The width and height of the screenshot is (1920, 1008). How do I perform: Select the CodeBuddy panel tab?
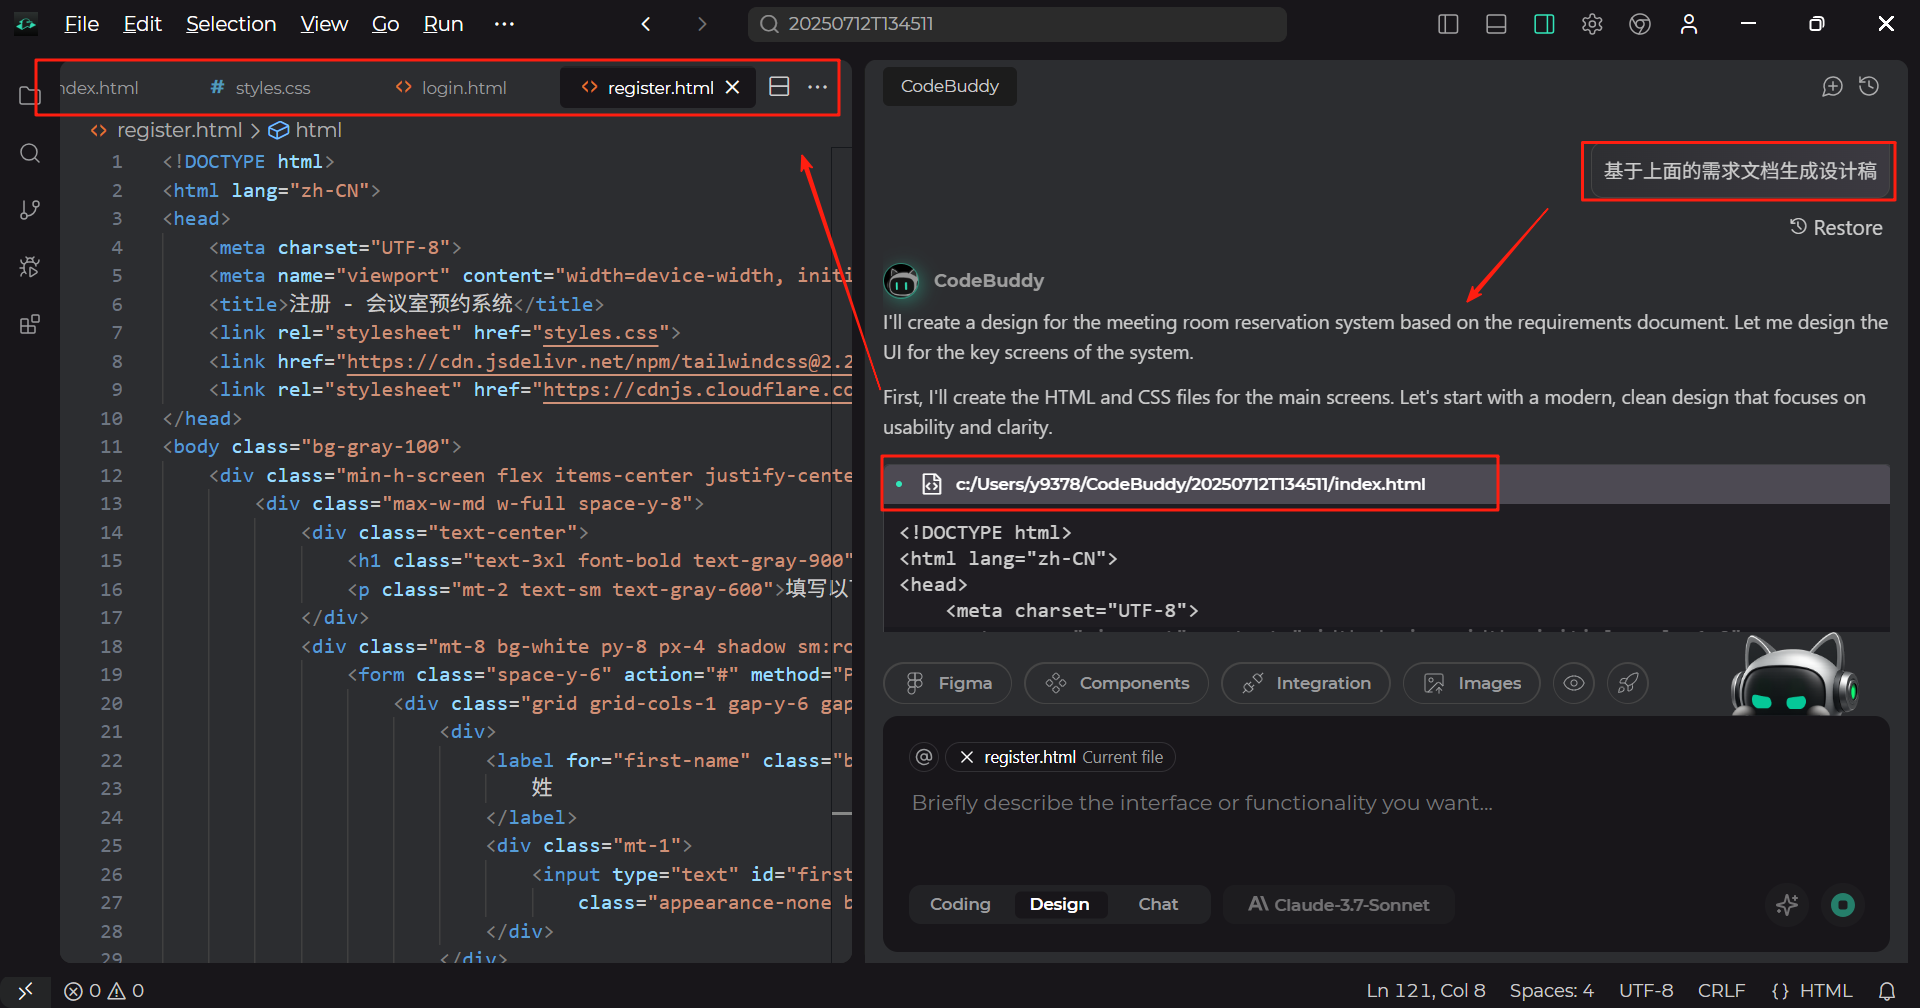pos(950,86)
